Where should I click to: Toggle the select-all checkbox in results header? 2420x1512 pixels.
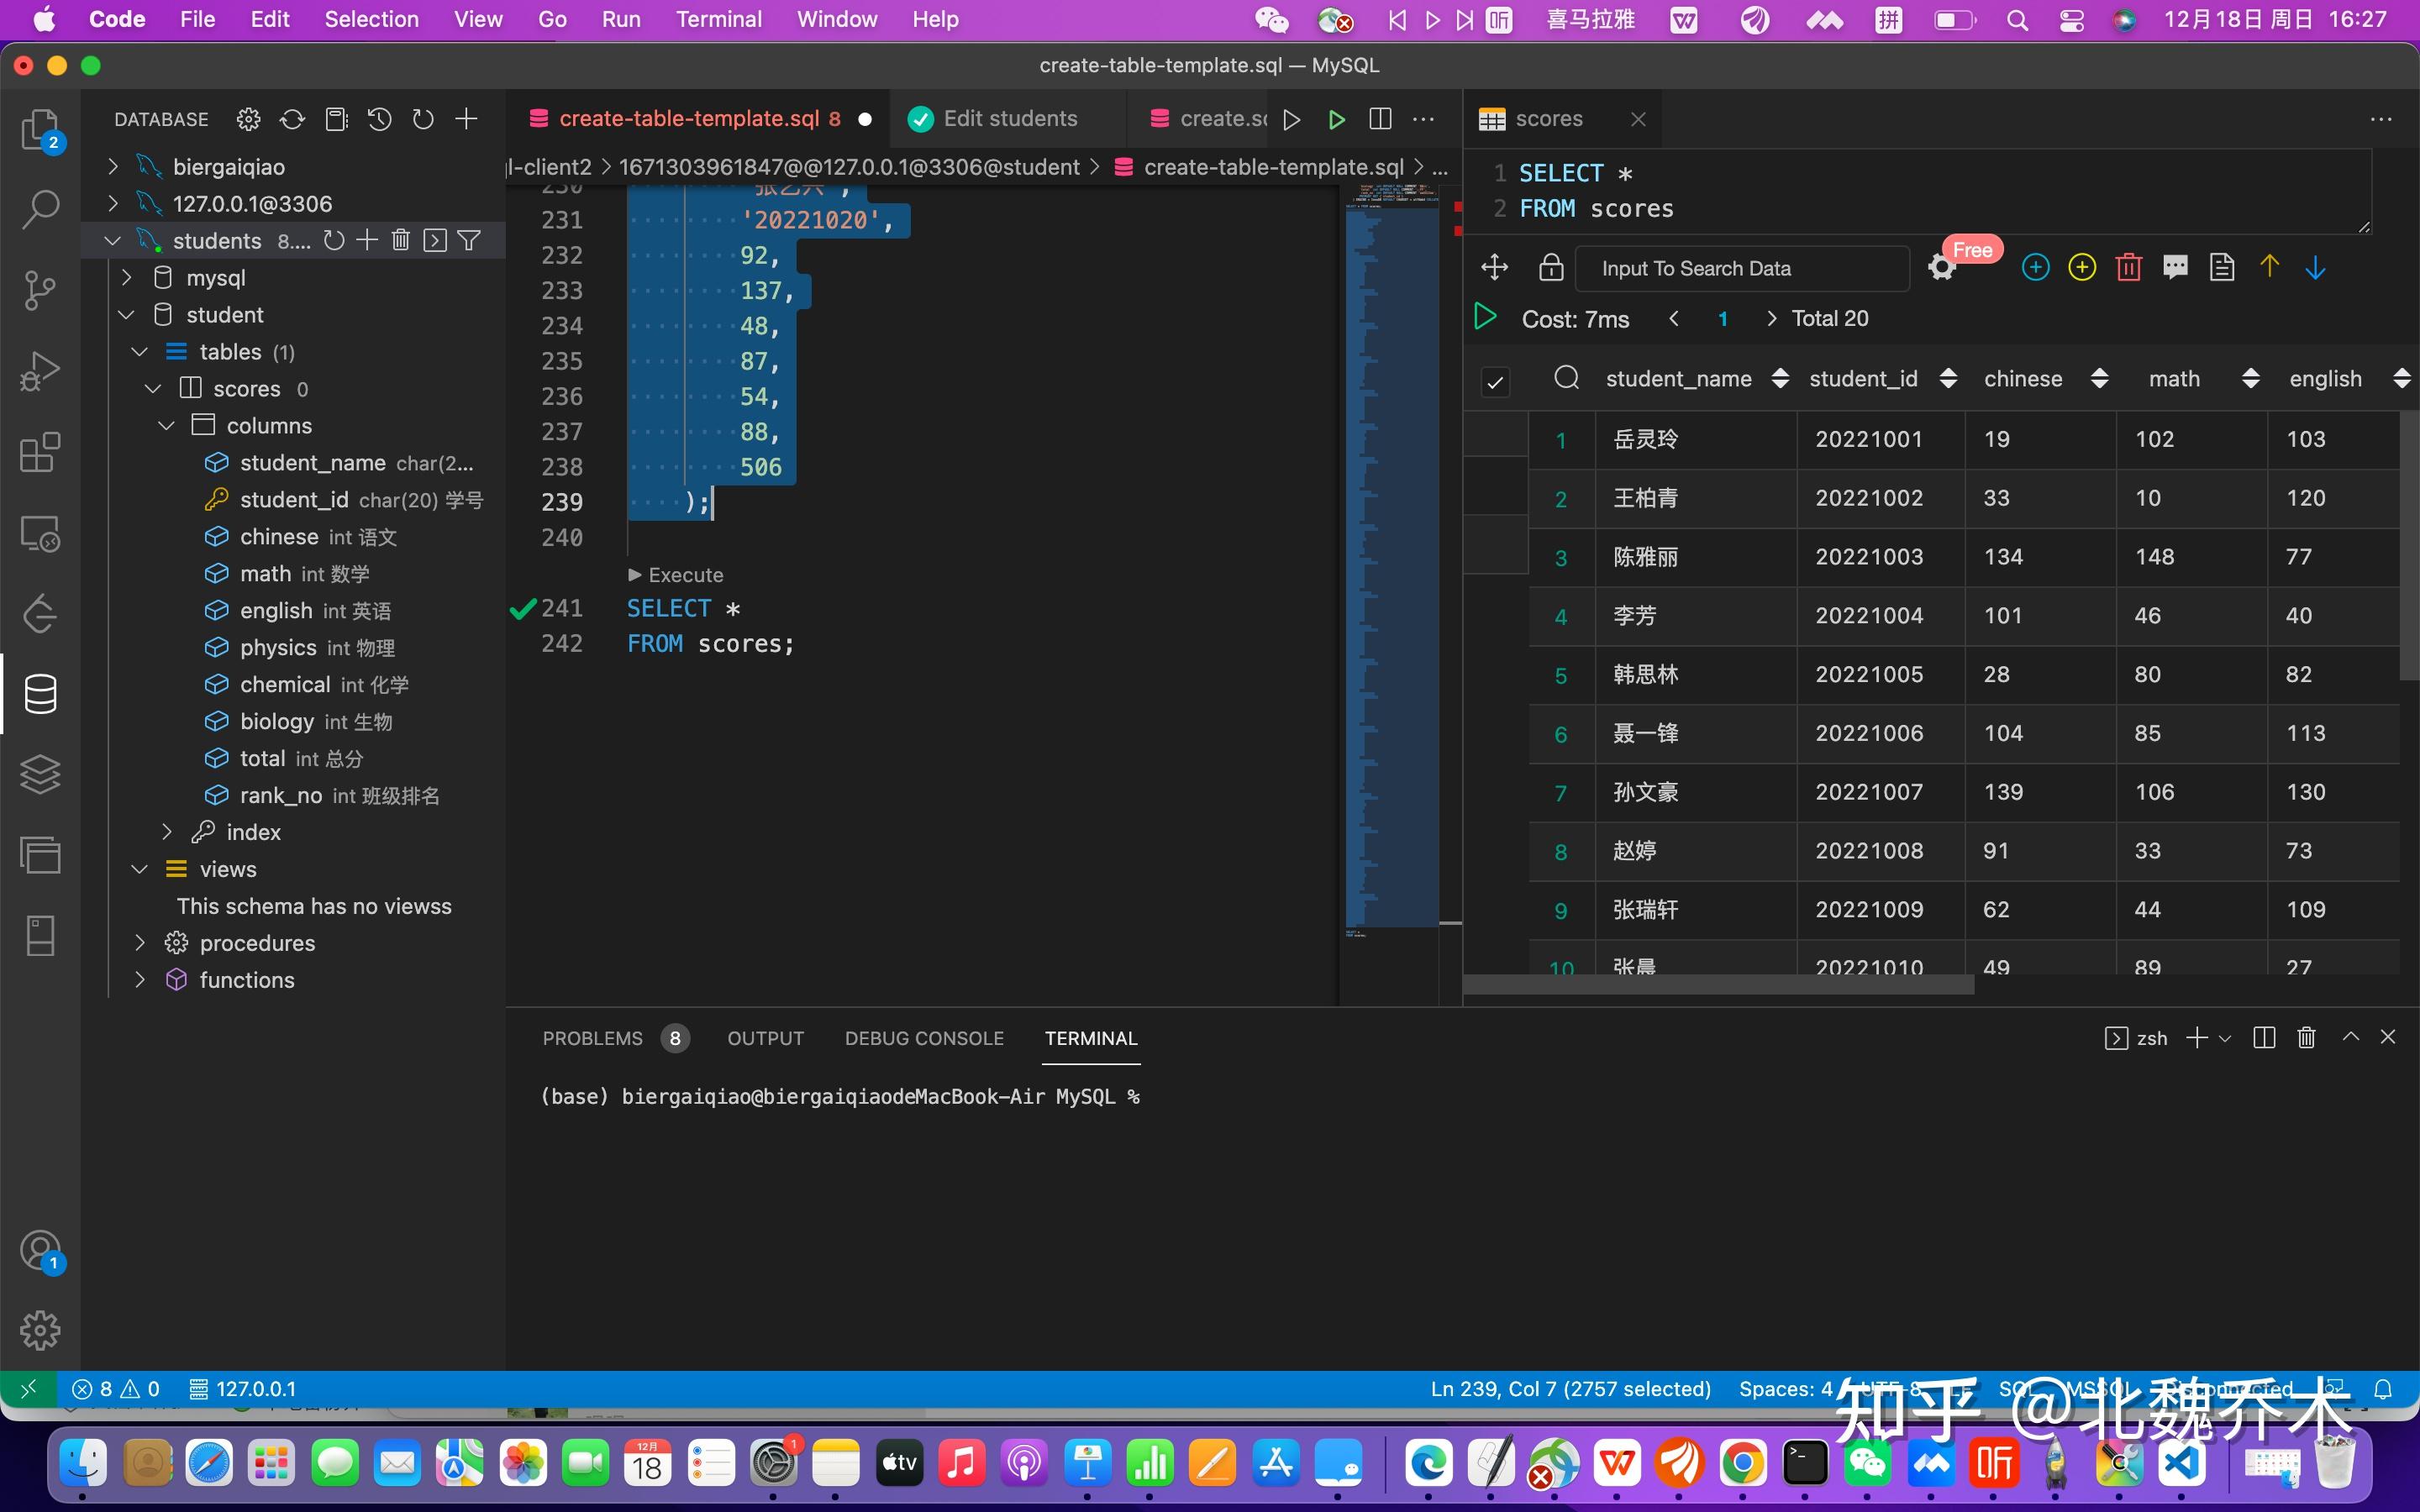pyautogui.click(x=1495, y=381)
